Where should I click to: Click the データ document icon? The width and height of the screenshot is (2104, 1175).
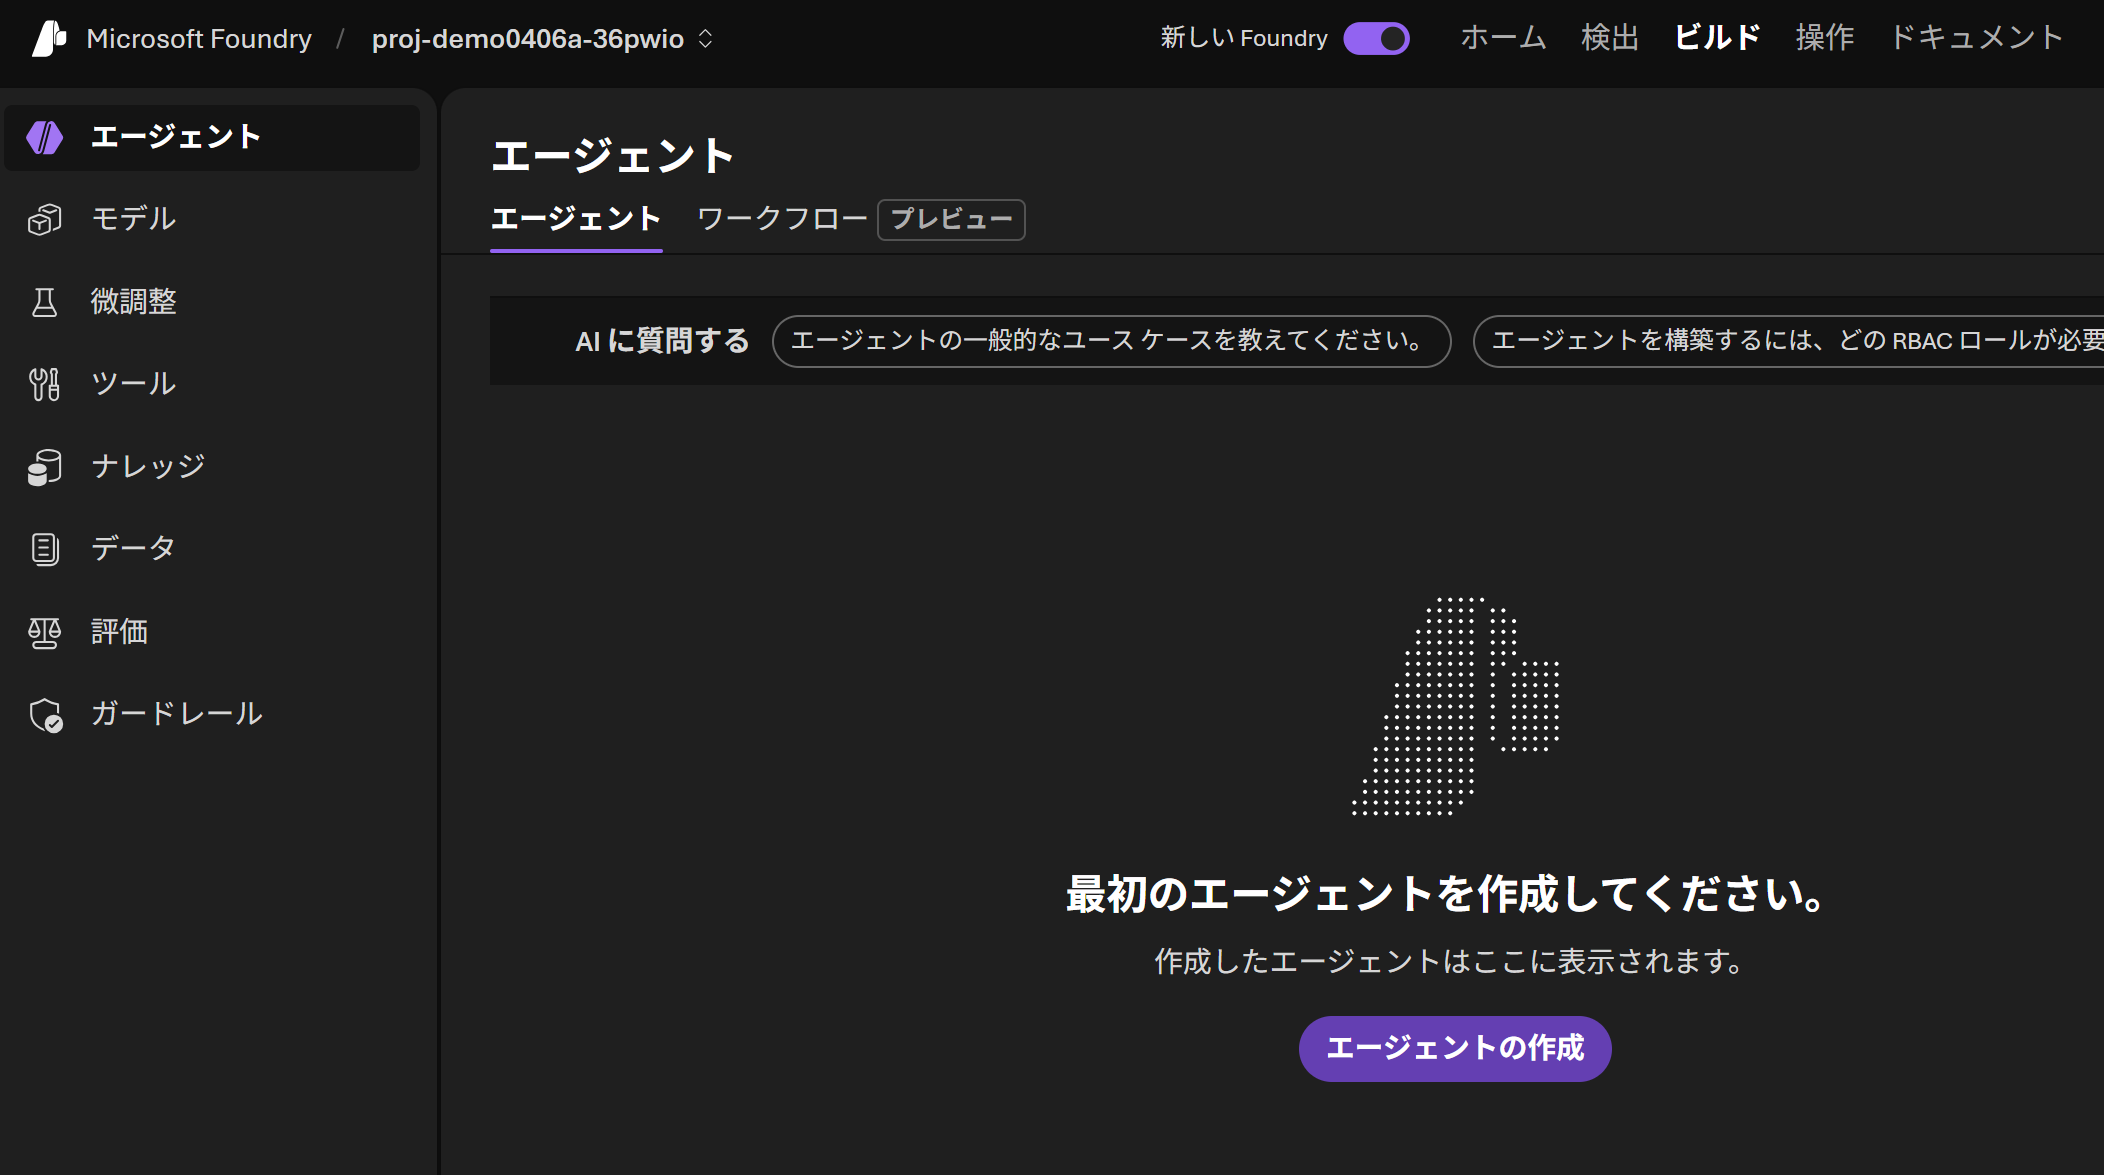click(x=45, y=549)
